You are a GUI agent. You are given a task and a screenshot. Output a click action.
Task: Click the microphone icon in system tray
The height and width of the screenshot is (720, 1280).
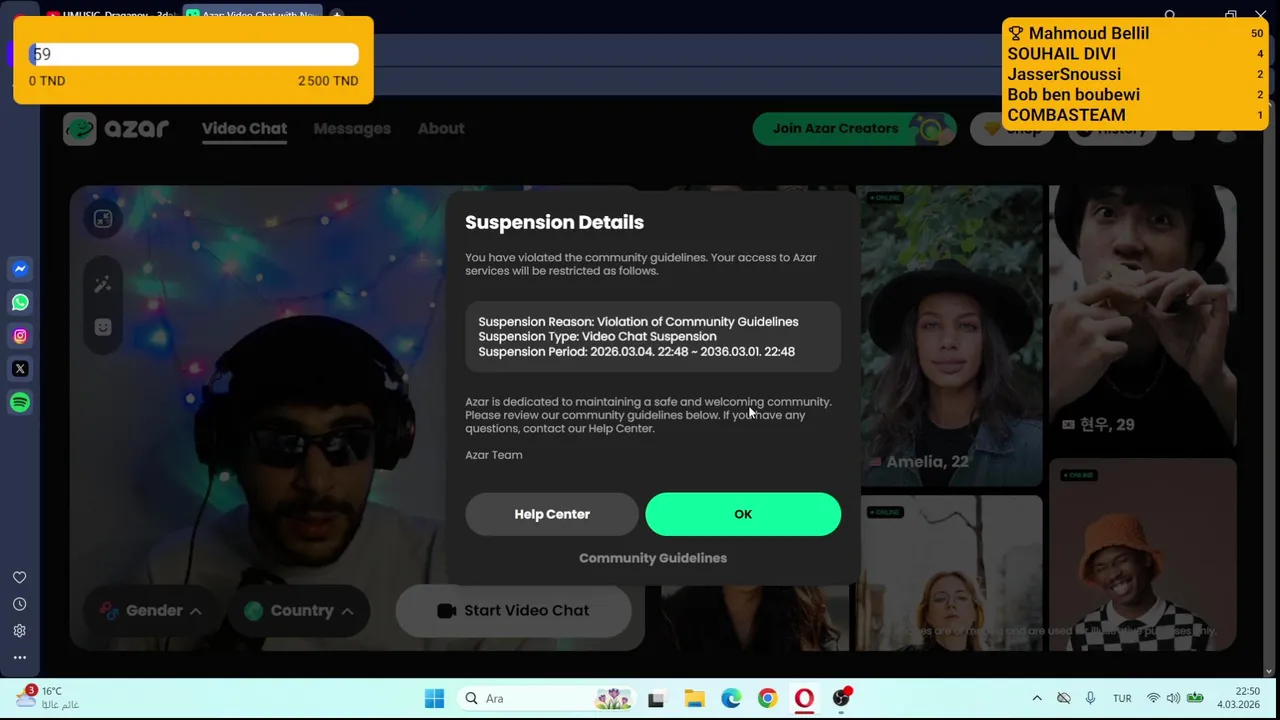coord(1090,698)
